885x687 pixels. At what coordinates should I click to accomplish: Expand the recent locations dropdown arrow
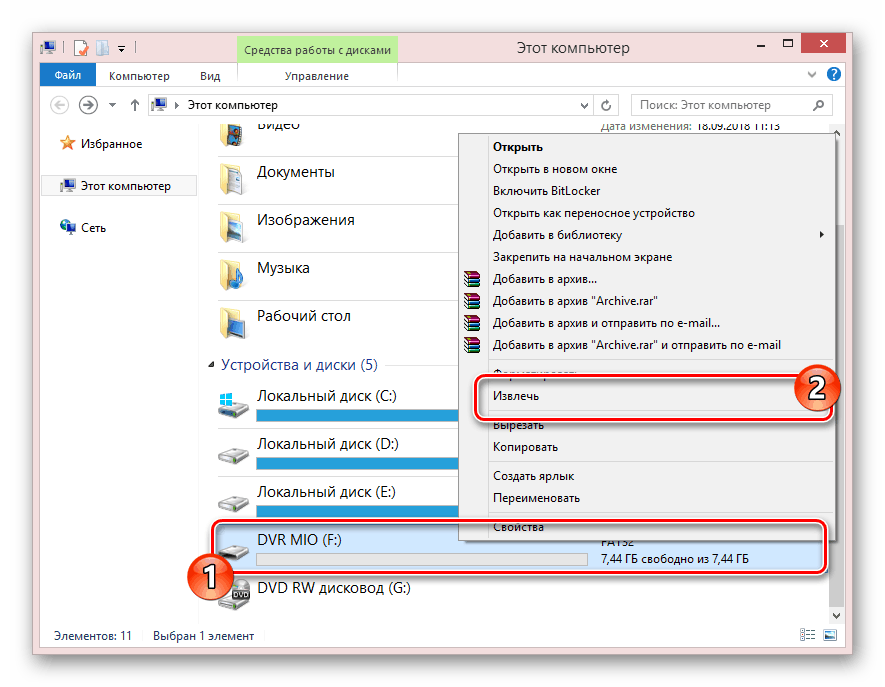tap(111, 105)
